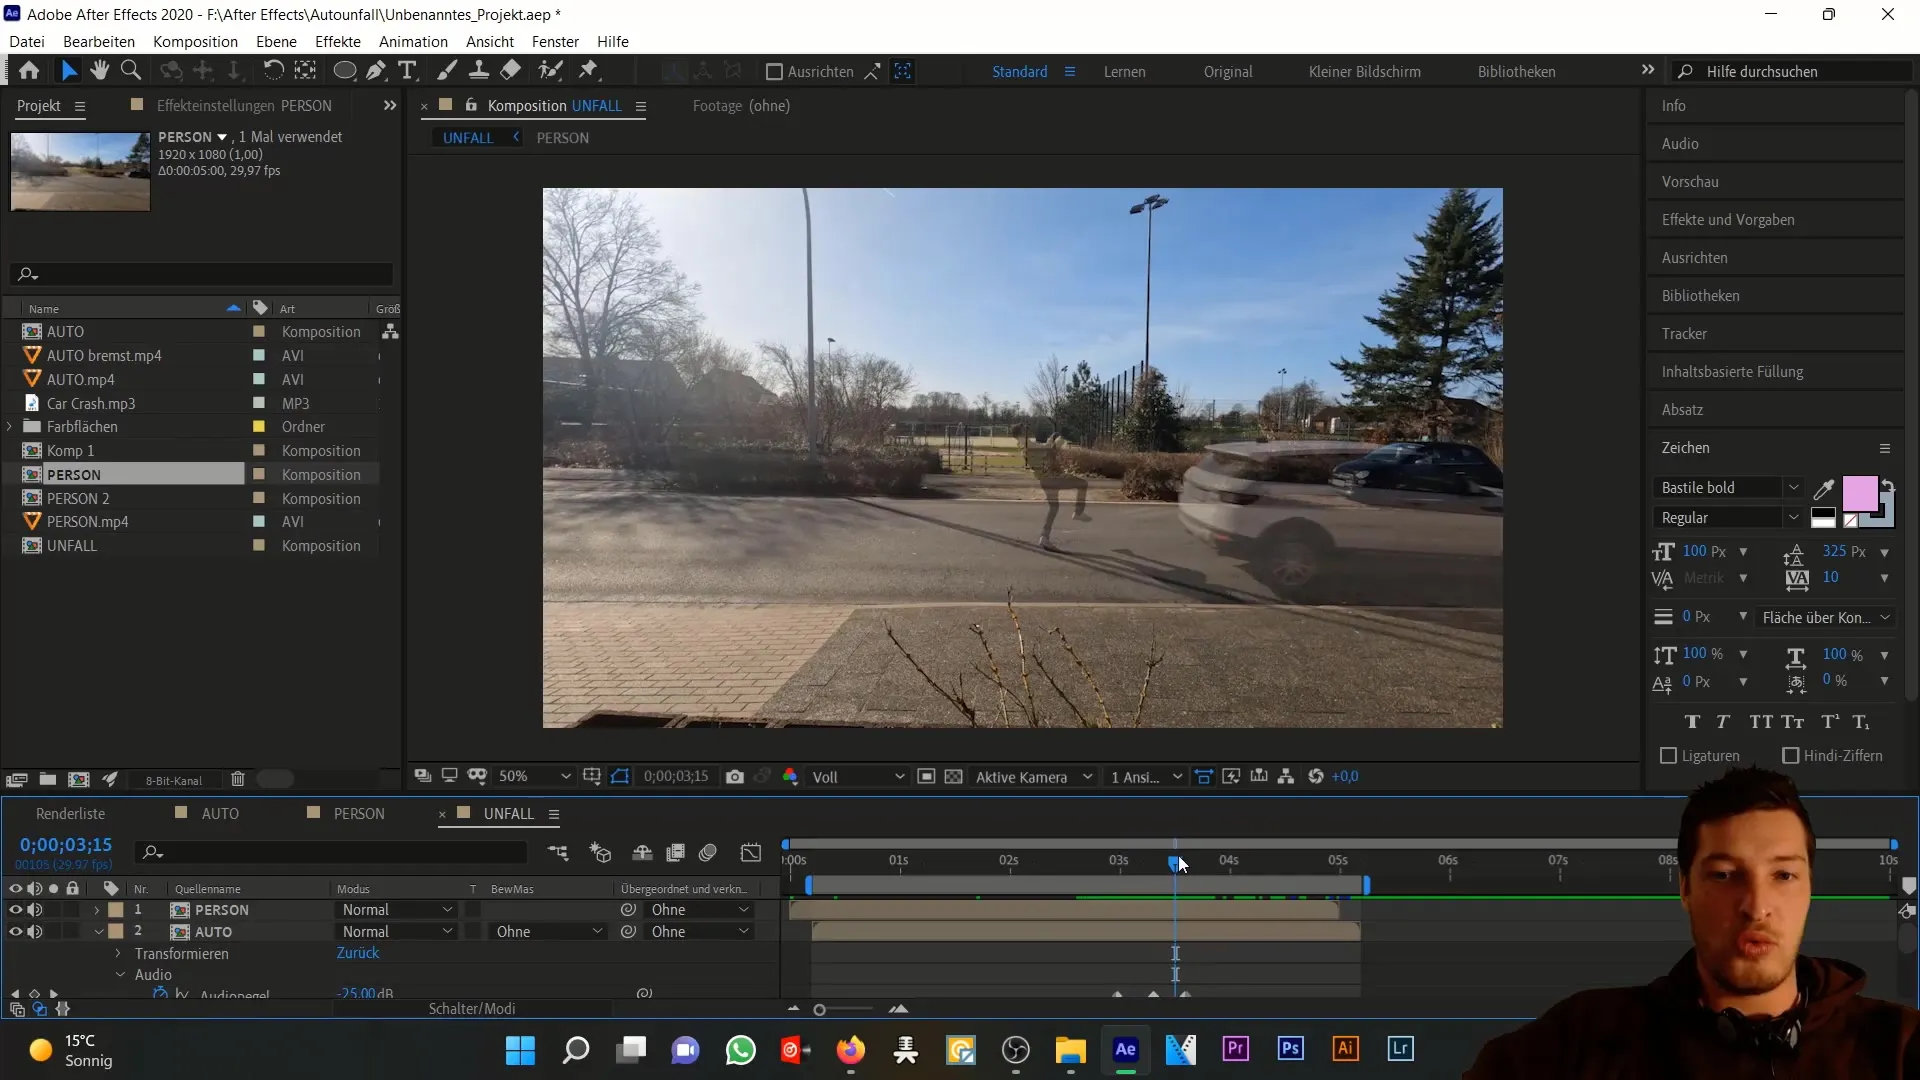Click the Datei menu item
The image size is (1920, 1080).
26,41
